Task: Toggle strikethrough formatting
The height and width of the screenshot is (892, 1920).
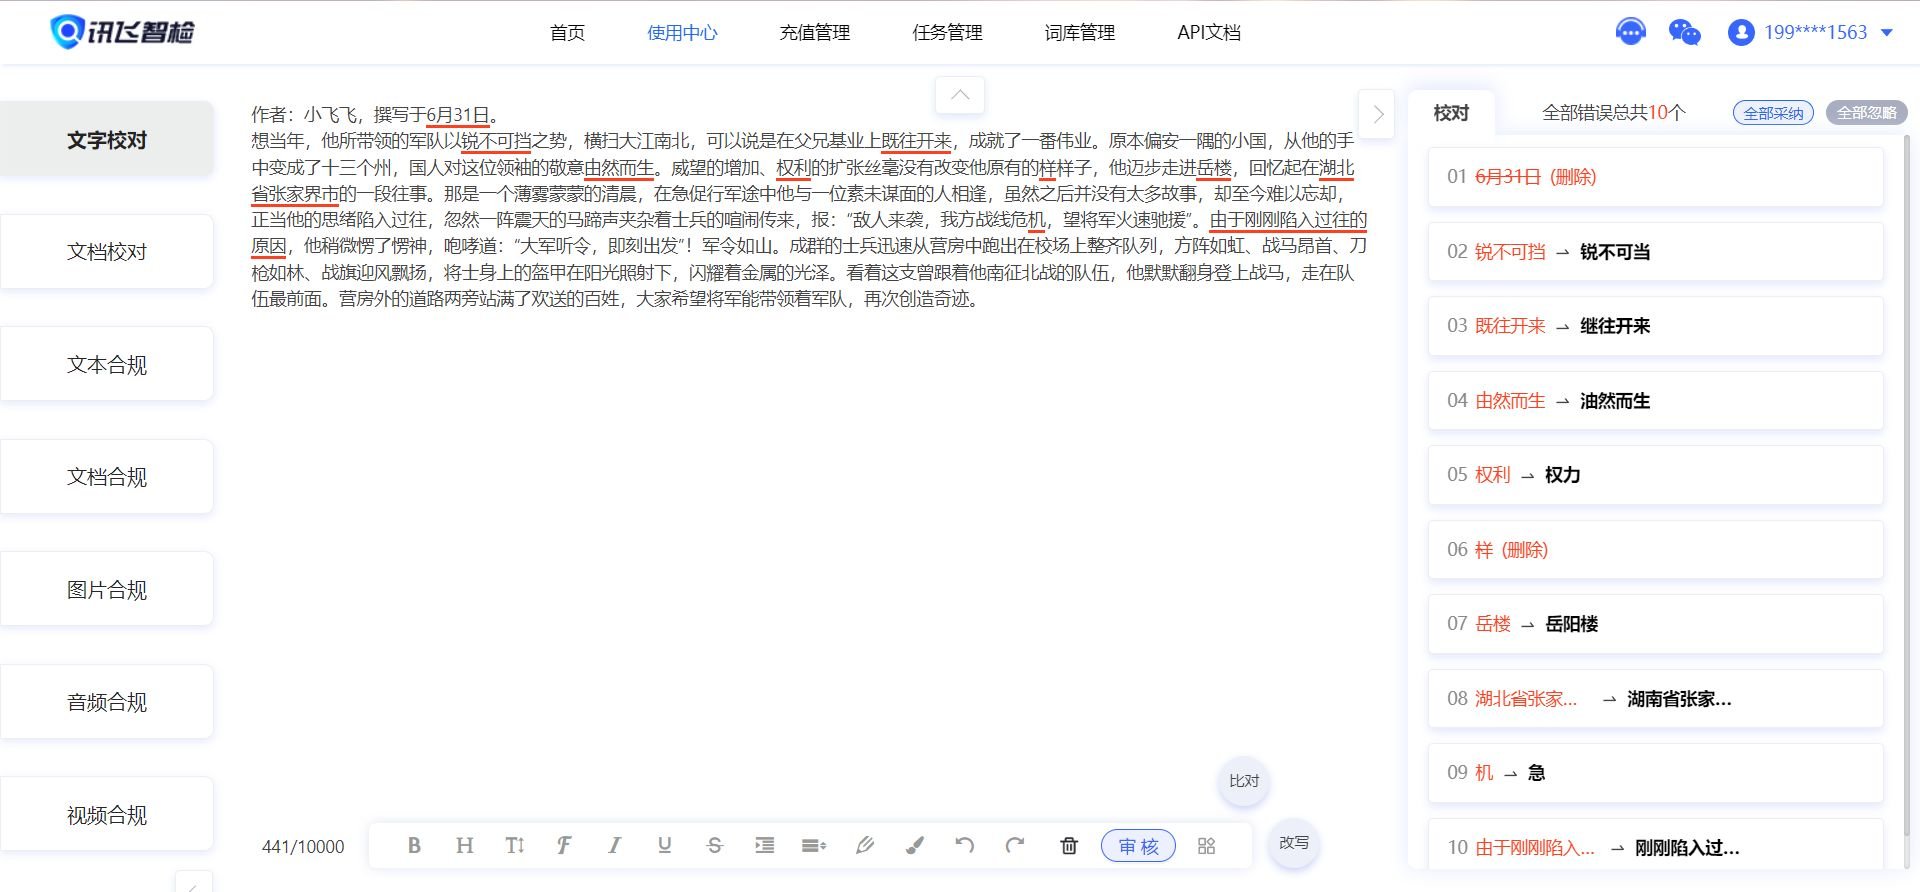Action: click(714, 846)
